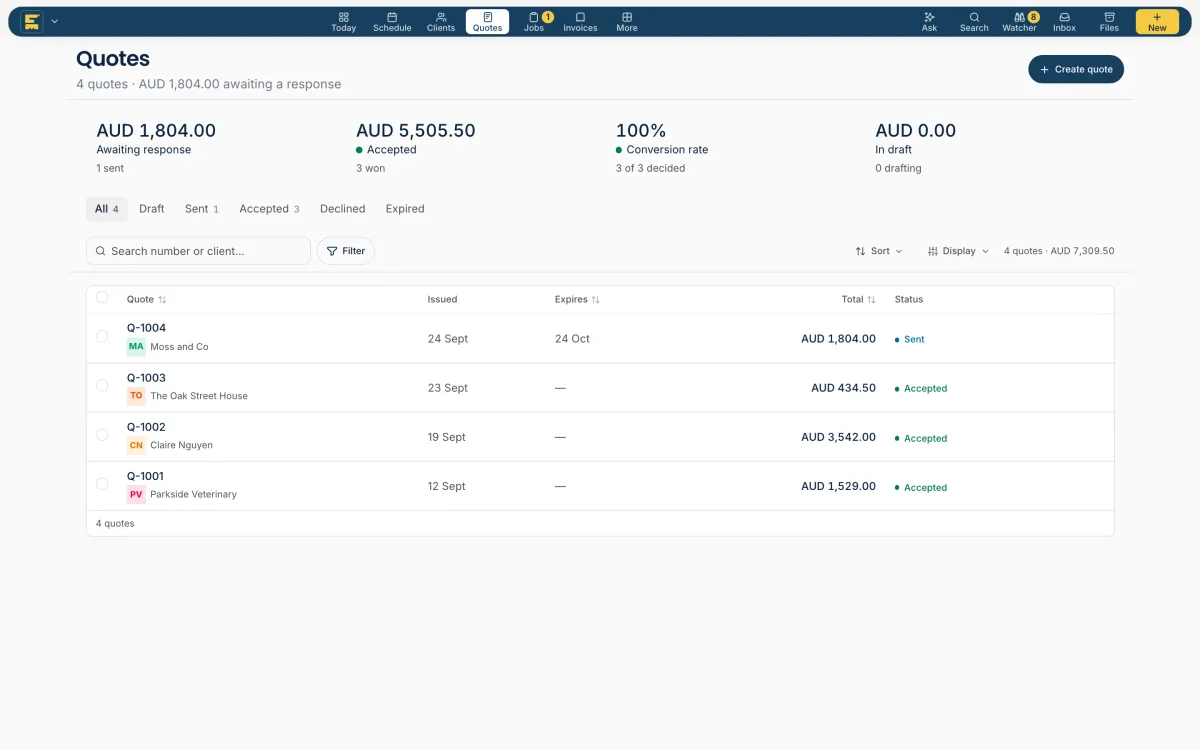The width and height of the screenshot is (1200, 750).
Task: Switch to the Draft tab
Action: pos(152,209)
